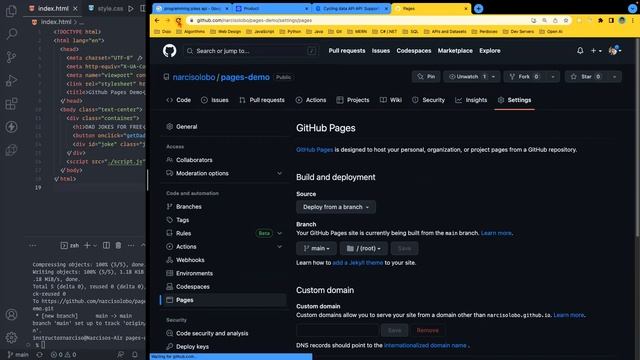Click main branch in VS Code status bar
640x360 pixels.
(18, 355)
